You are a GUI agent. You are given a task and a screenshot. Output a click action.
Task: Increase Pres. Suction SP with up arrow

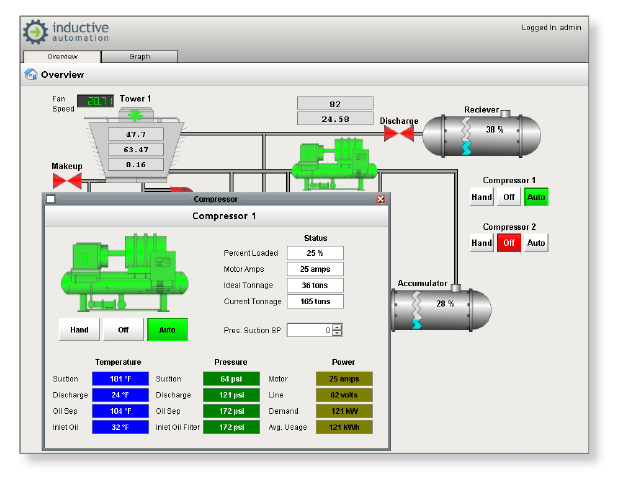[337, 327]
